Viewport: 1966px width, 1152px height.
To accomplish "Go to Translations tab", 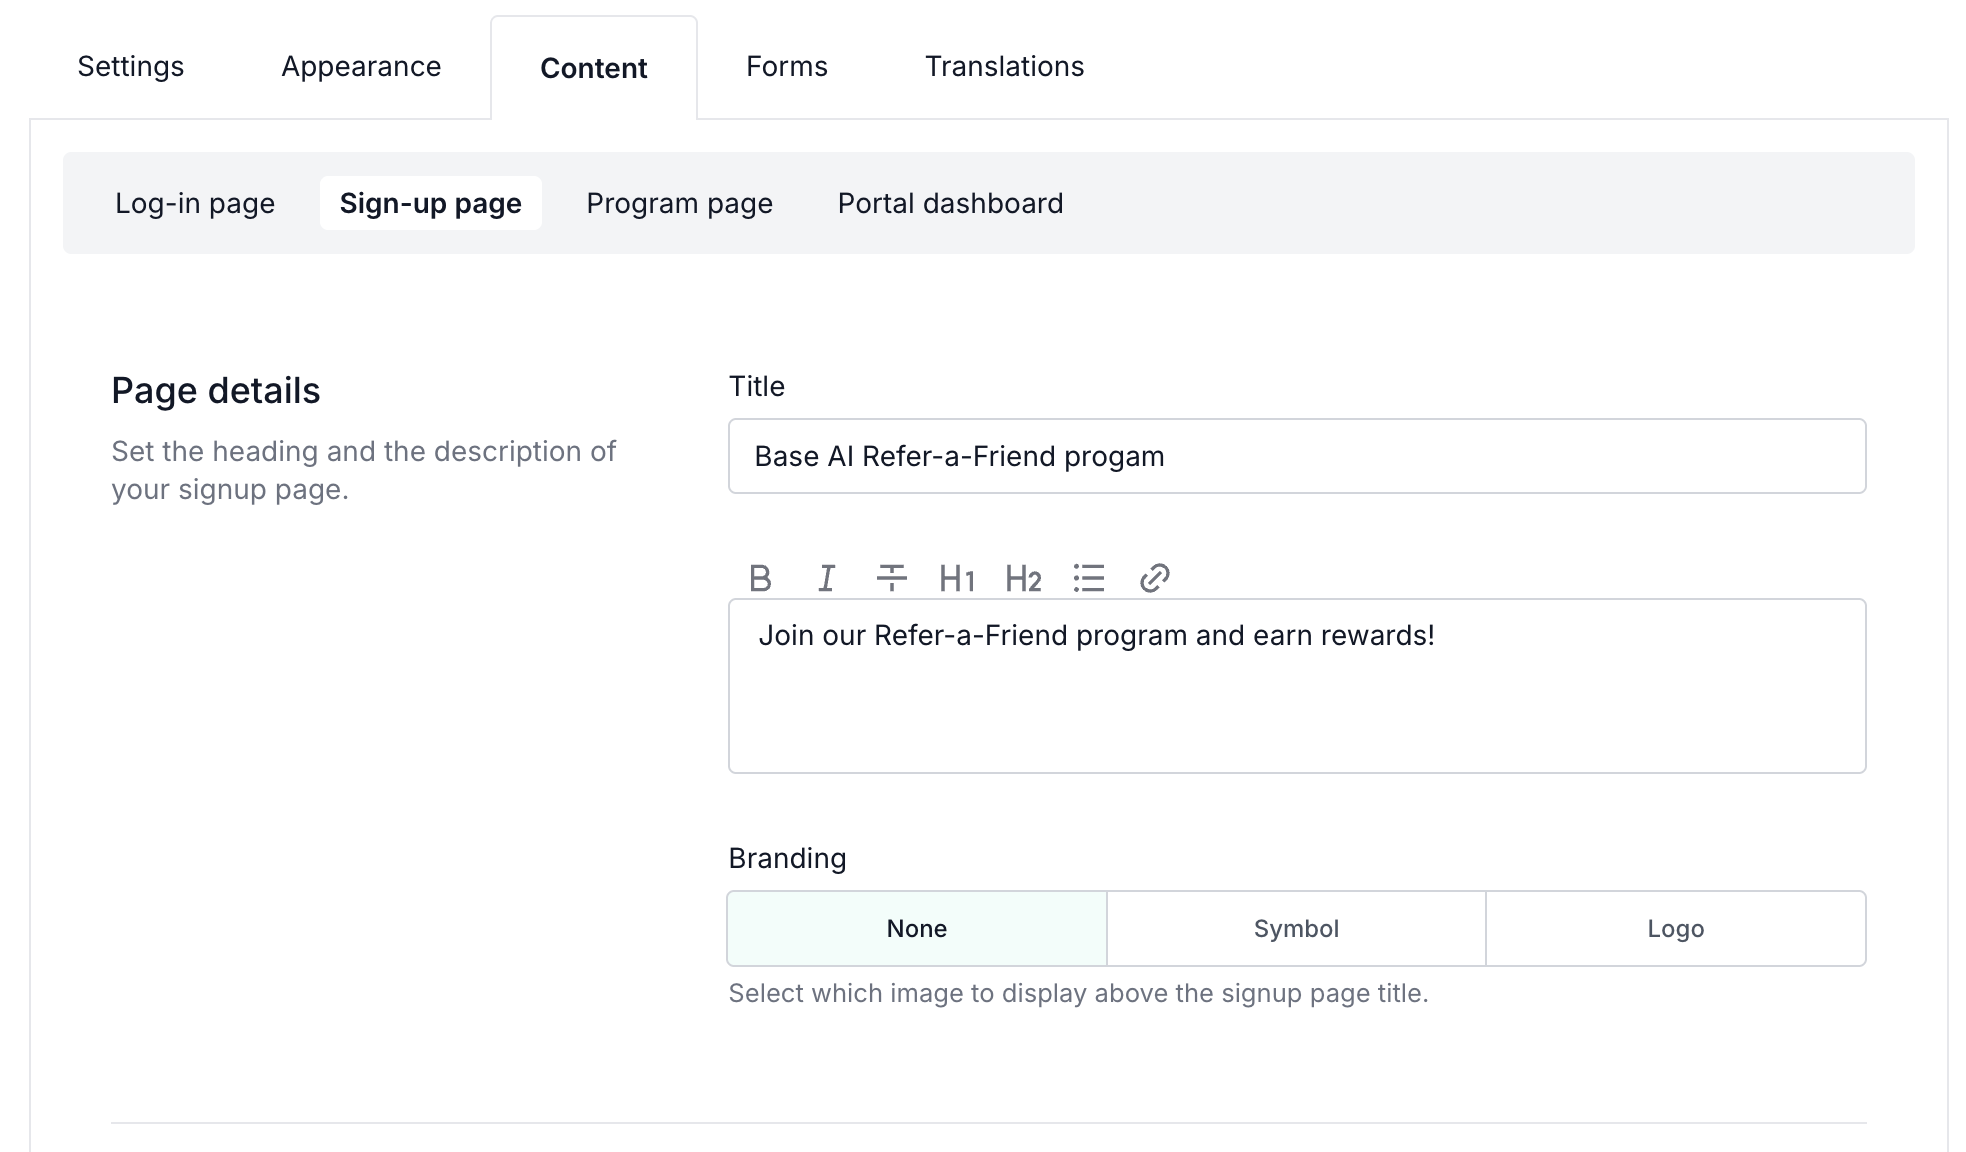I will coord(1004,66).
